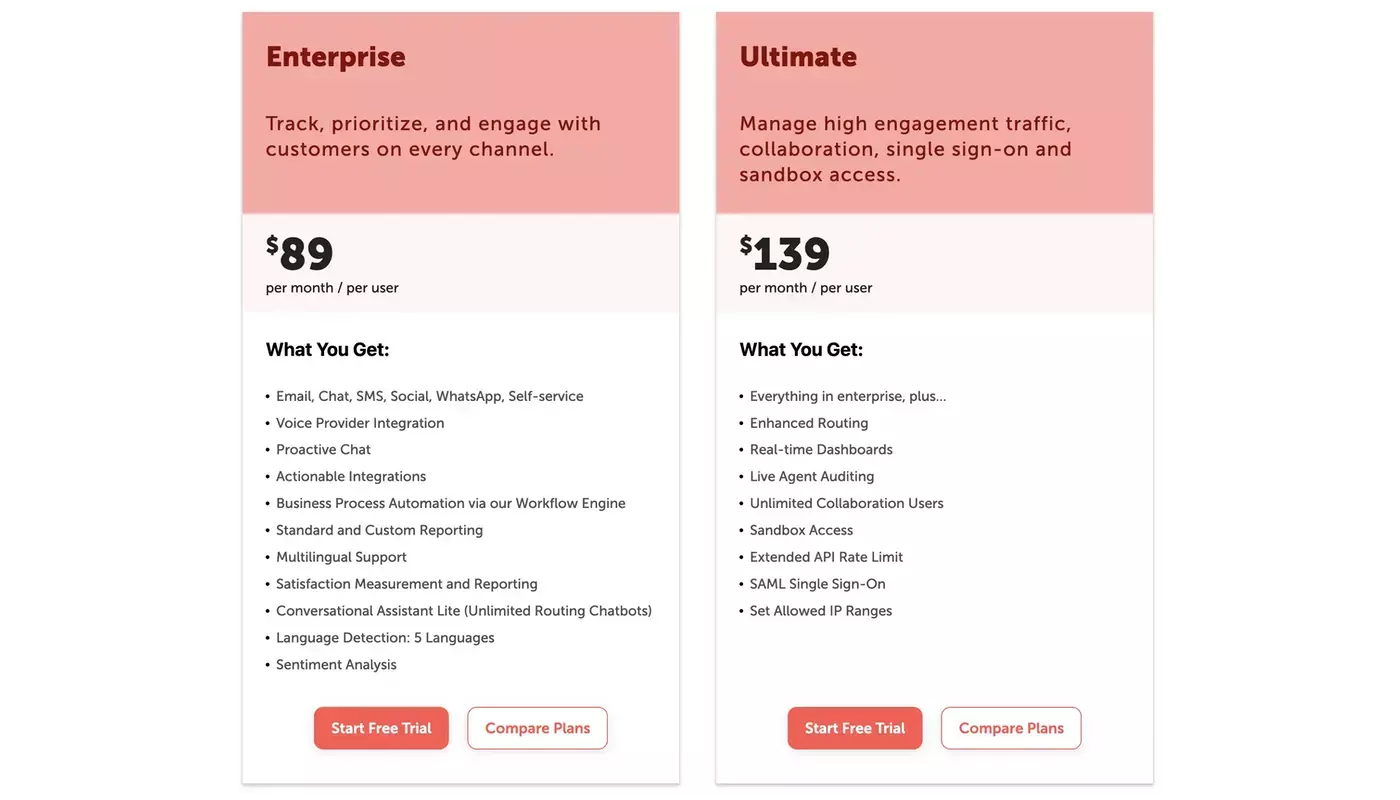Click the $139 Ultimate price
This screenshot has width=1400, height=800.
tap(785, 254)
